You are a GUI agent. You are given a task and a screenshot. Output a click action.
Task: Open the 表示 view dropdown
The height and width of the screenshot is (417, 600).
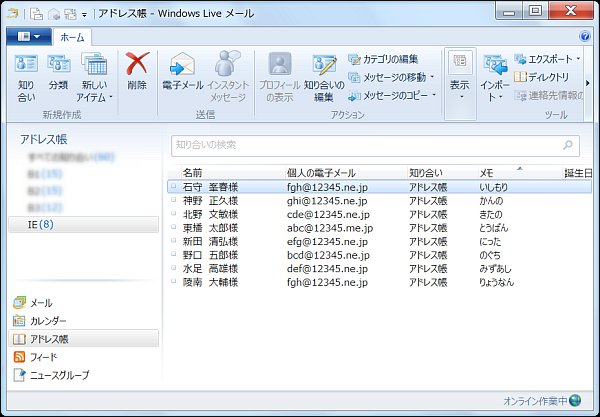(x=460, y=83)
